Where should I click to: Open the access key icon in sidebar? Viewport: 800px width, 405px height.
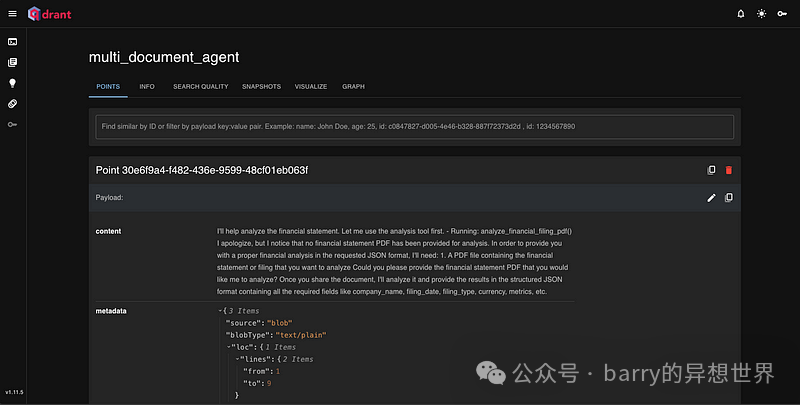tap(13, 124)
